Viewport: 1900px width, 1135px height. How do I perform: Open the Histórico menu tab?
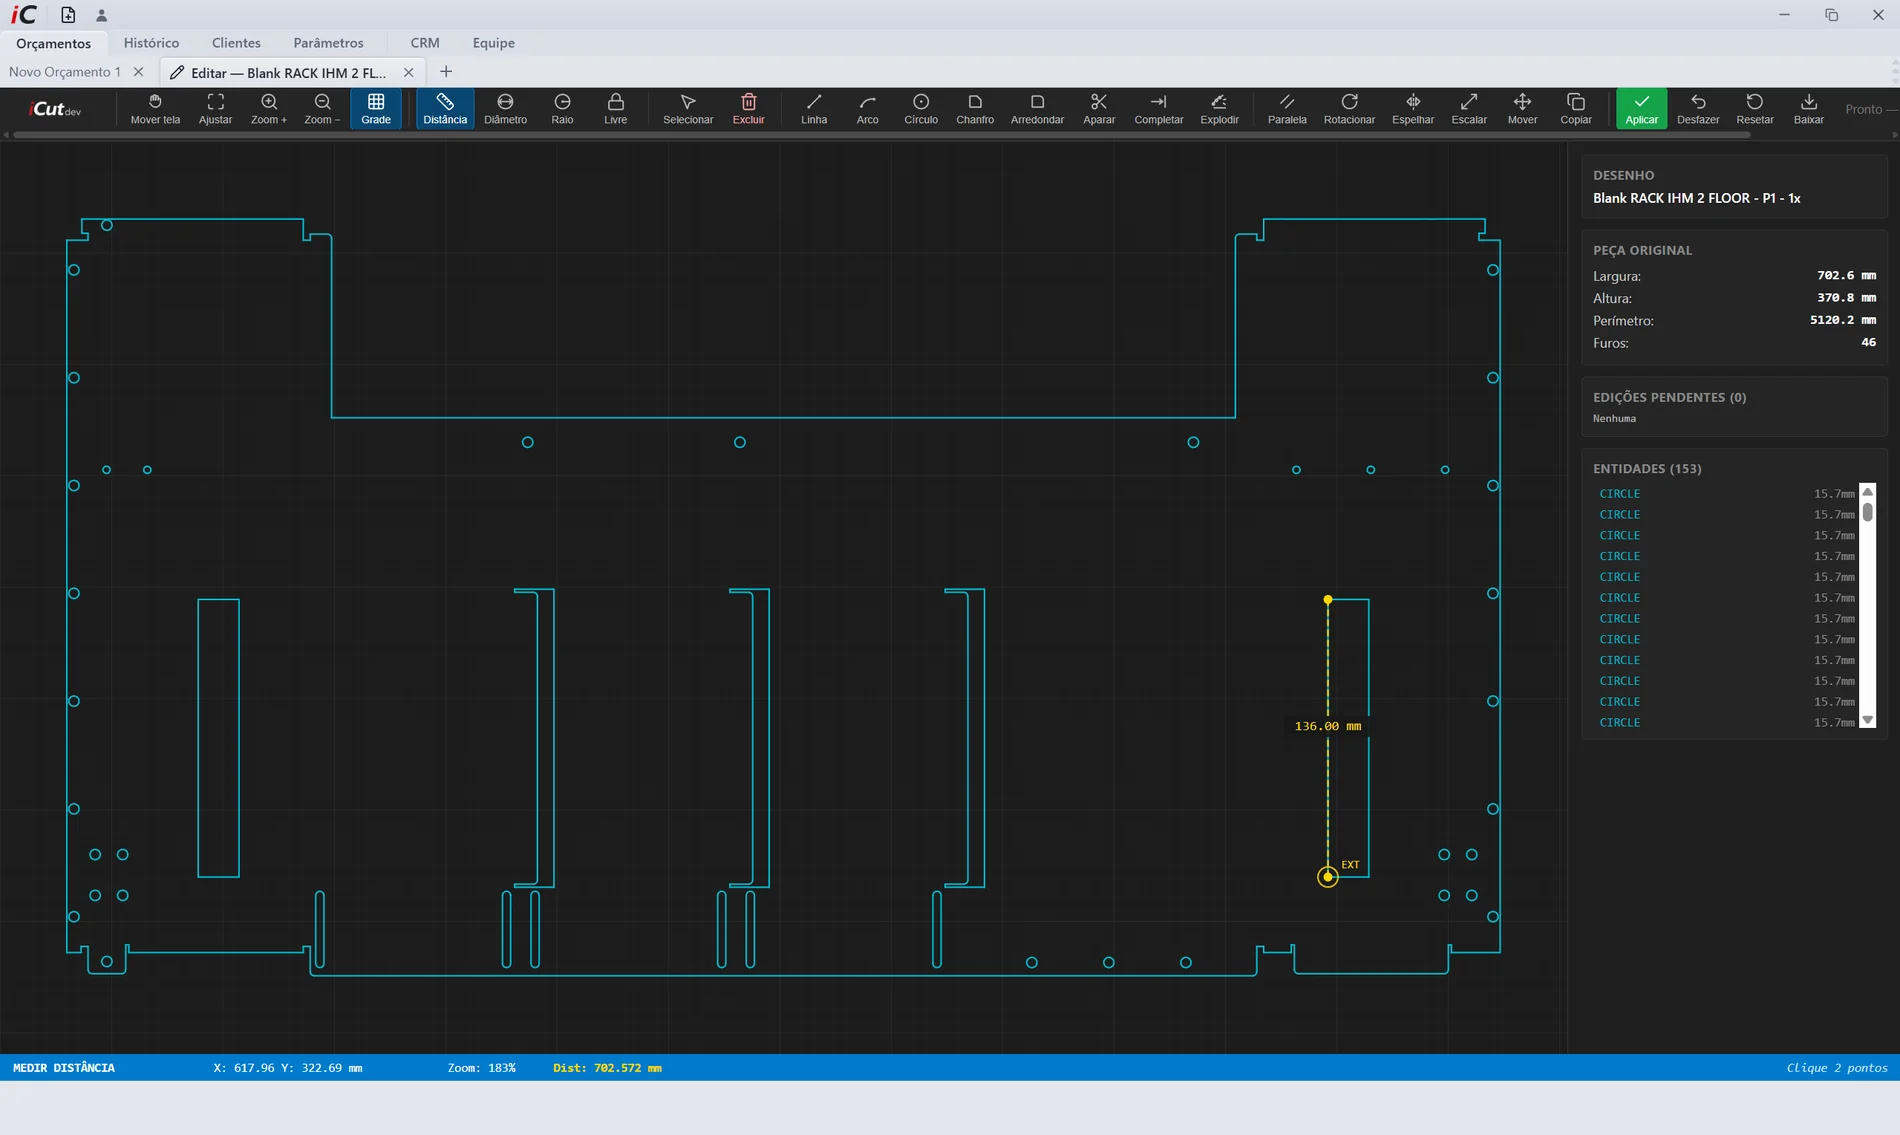point(151,43)
